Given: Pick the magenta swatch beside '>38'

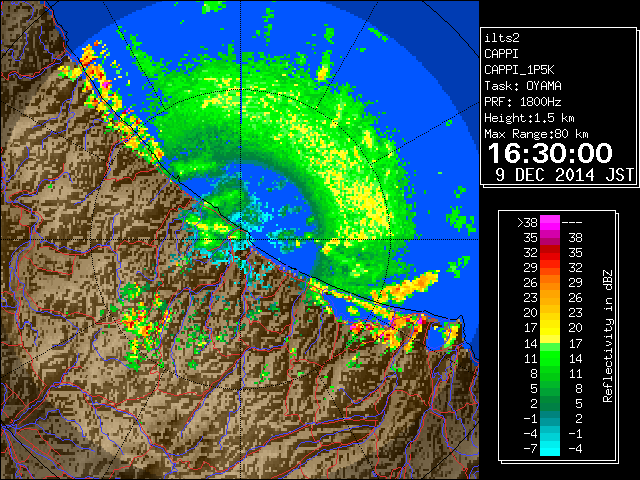Looking at the screenshot, I should [x=550, y=222].
